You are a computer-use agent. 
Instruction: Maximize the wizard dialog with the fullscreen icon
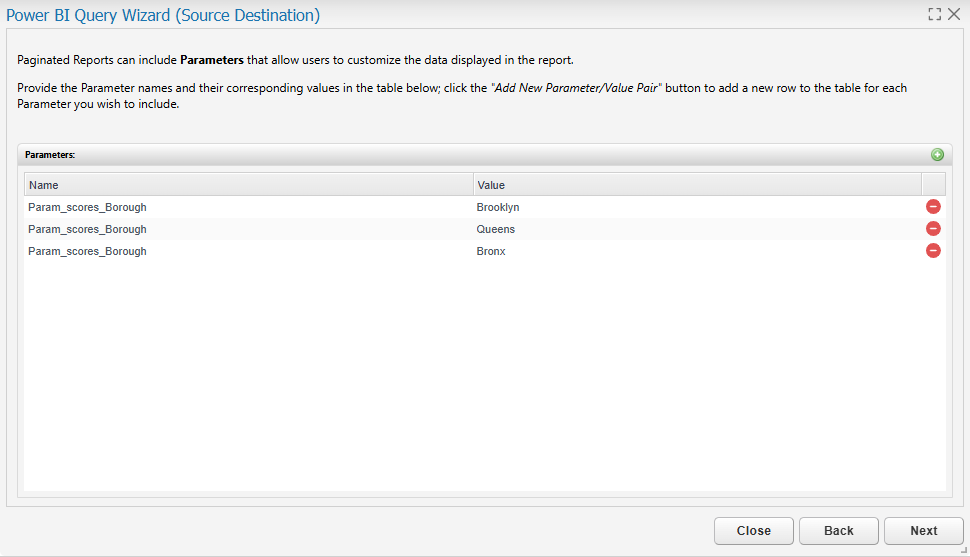934,14
